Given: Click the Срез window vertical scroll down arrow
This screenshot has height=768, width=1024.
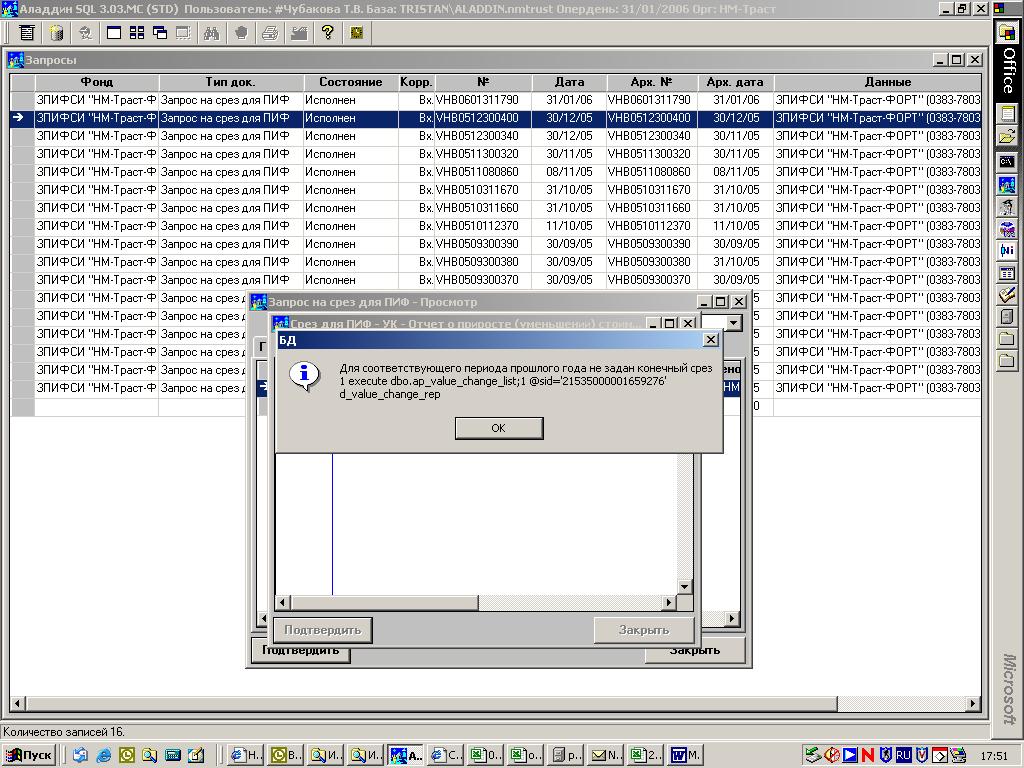Looking at the screenshot, I should point(684,587).
